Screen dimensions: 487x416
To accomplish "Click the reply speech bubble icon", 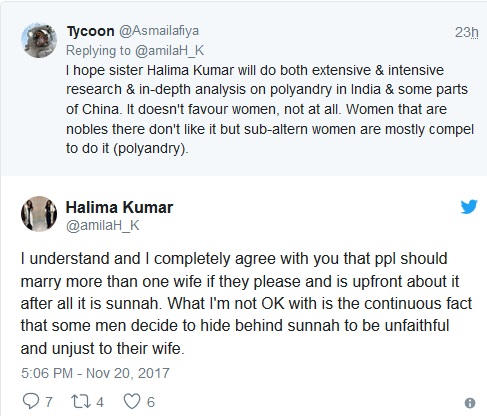I will pyautogui.click(x=30, y=401).
